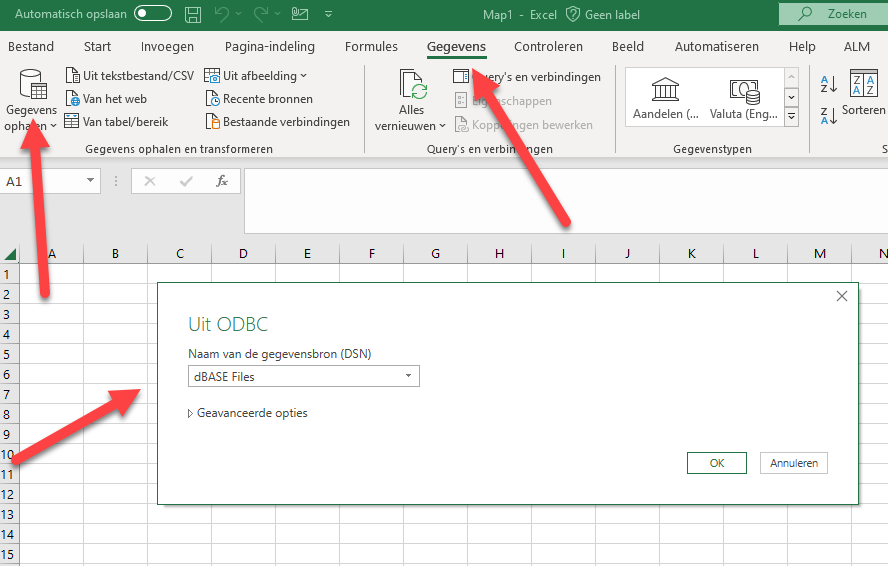The width and height of the screenshot is (888, 566).
Task: Open the Name Box dropdown arrow
Action: [90, 181]
